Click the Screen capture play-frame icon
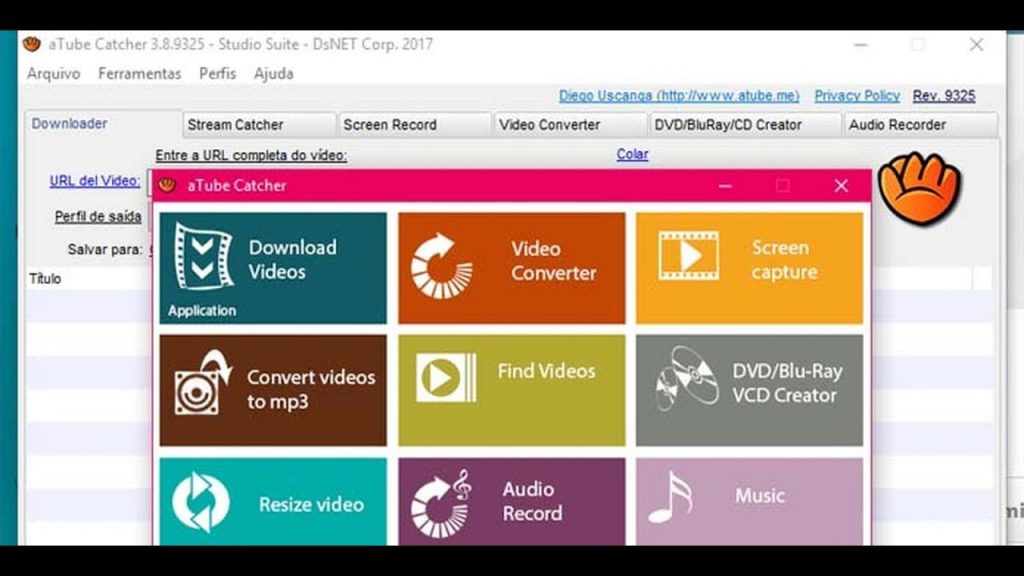This screenshot has width=1024, height=576. click(688, 255)
